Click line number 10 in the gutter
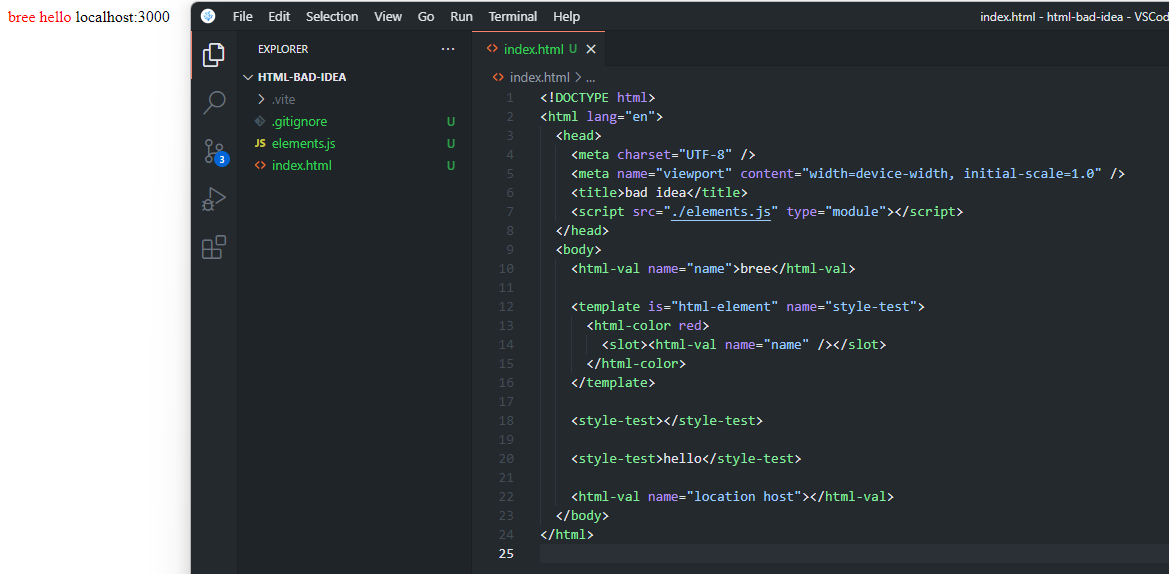Screen dimensions: 1169x574 507,268
